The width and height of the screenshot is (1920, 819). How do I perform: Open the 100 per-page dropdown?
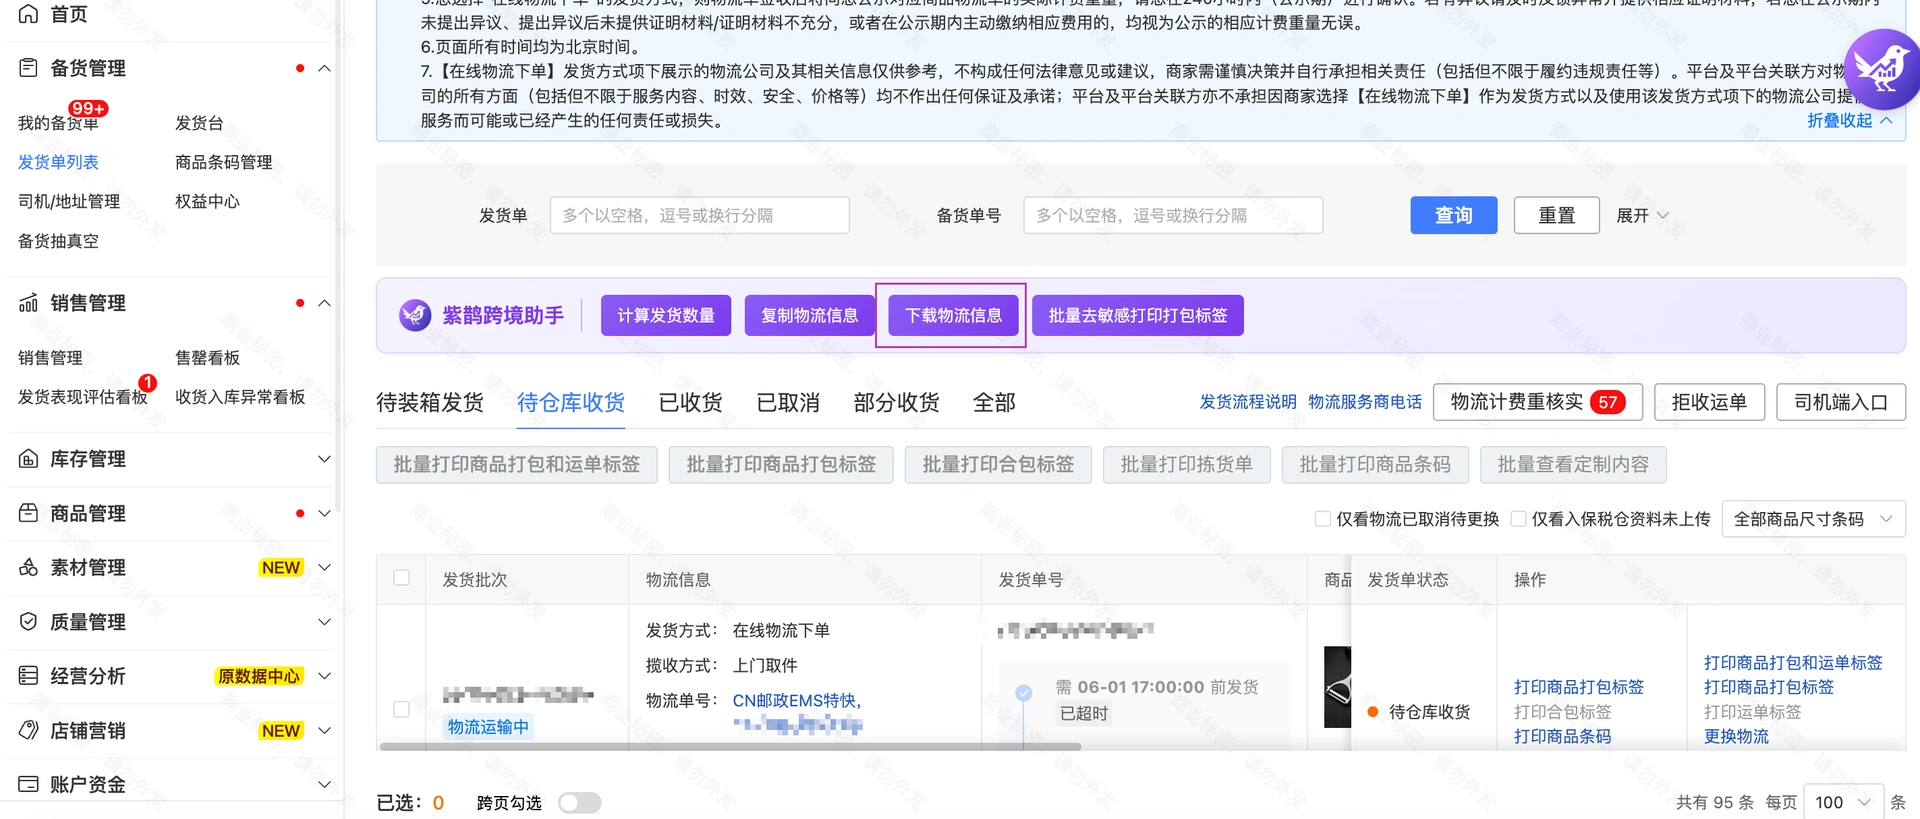click(x=1843, y=802)
